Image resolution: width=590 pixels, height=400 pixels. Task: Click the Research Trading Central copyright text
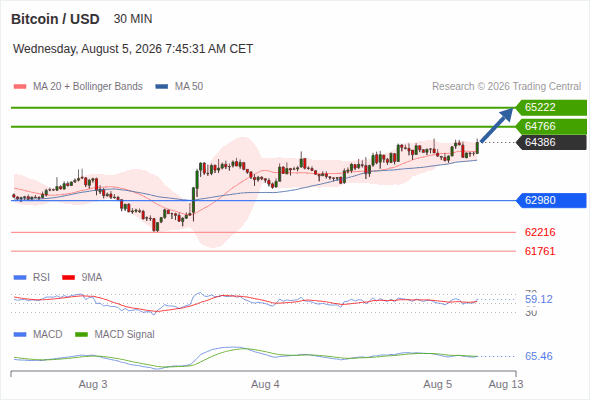point(506,87)
